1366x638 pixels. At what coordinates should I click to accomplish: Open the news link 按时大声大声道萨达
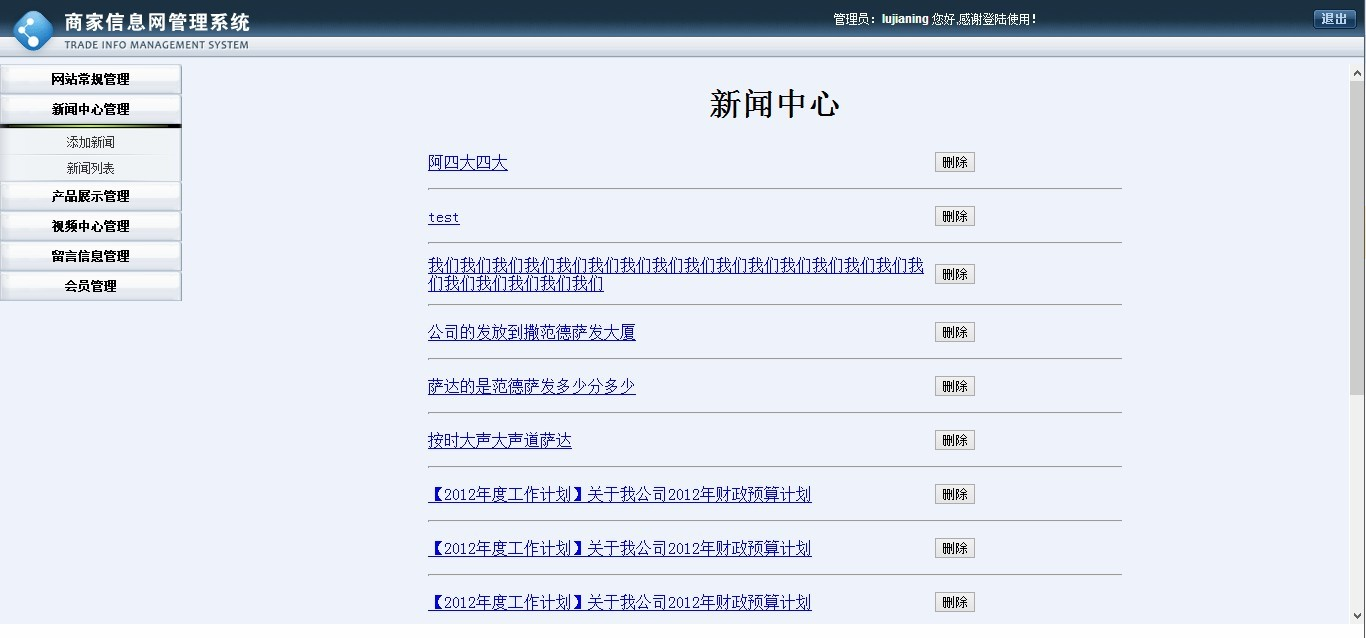pyautogui.click(x=500, y=440)
